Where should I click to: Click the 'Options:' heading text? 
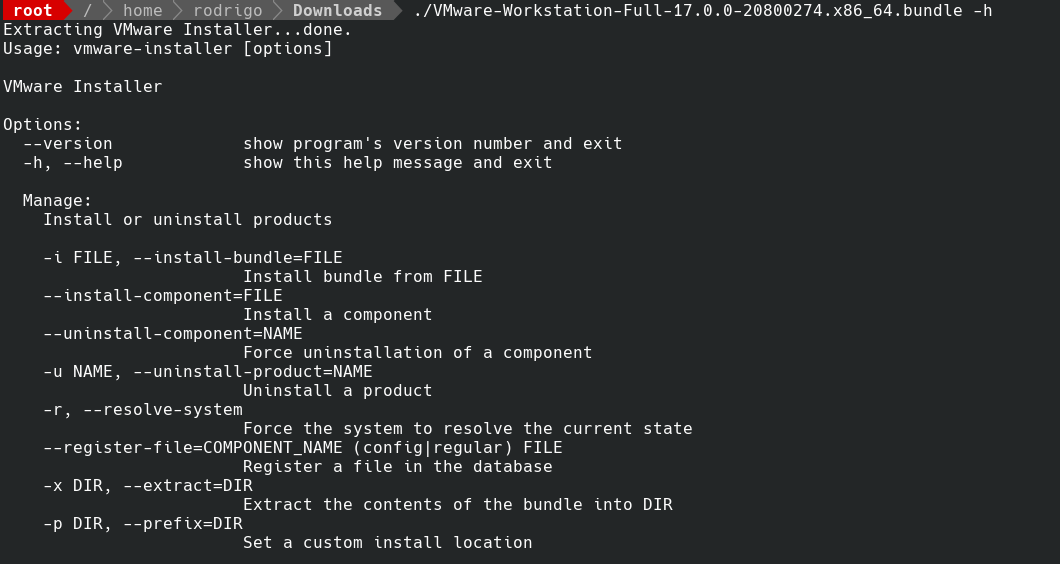pyautogui.click(x=42, y=125)
